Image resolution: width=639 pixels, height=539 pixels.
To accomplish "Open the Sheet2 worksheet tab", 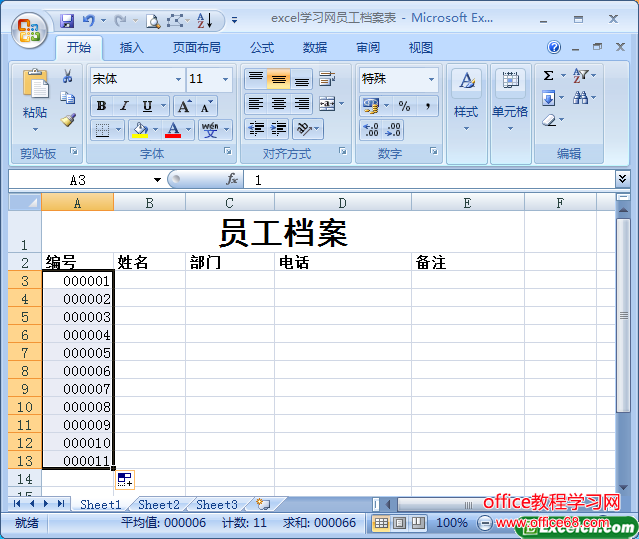I will point(159,504).
